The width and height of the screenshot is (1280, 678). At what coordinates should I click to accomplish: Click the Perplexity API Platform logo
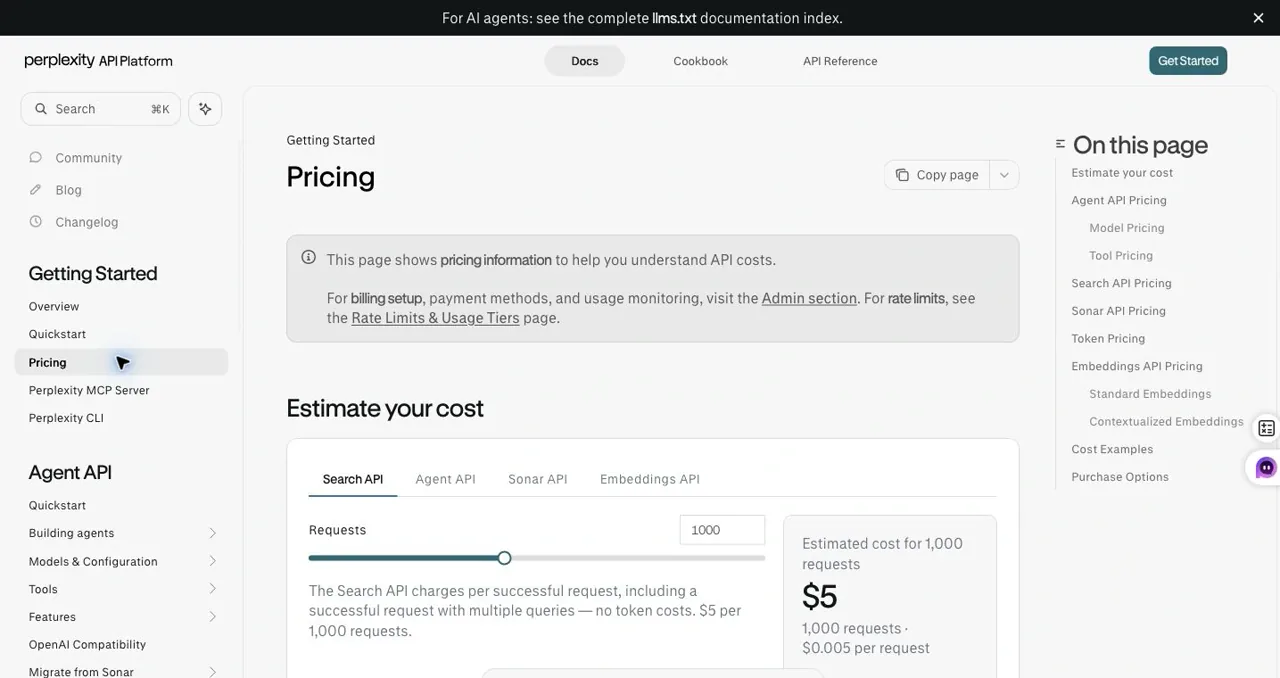pos(98,61)
